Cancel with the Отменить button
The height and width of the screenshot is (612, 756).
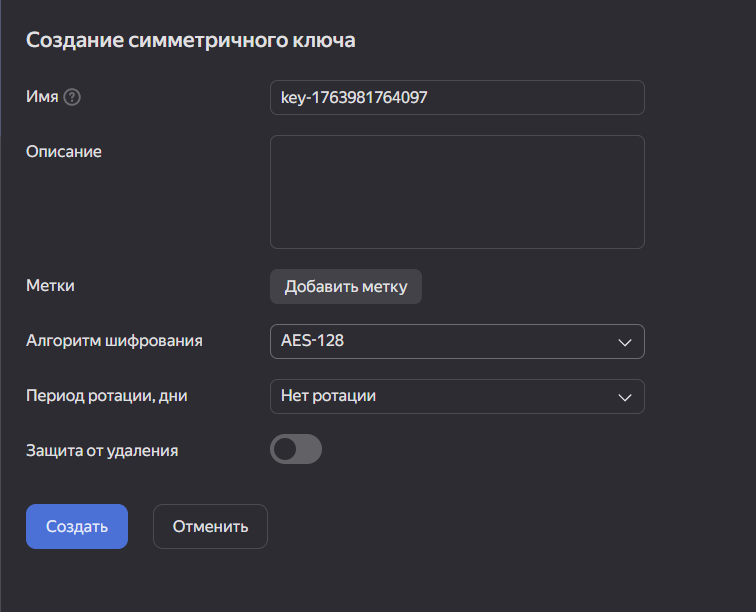[x=210, y=526]
